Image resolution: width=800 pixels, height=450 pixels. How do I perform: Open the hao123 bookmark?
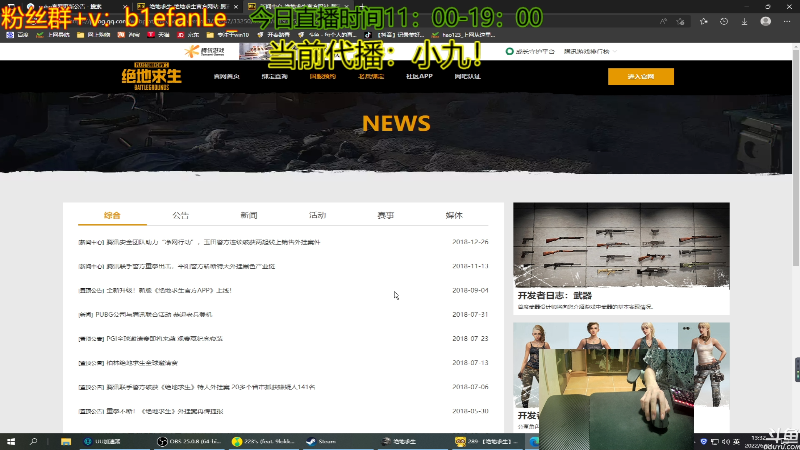coord(463,35)
